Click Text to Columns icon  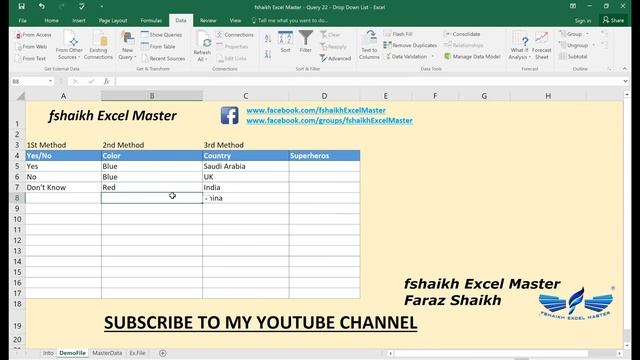pyautogui.click(x=369, y=45)
